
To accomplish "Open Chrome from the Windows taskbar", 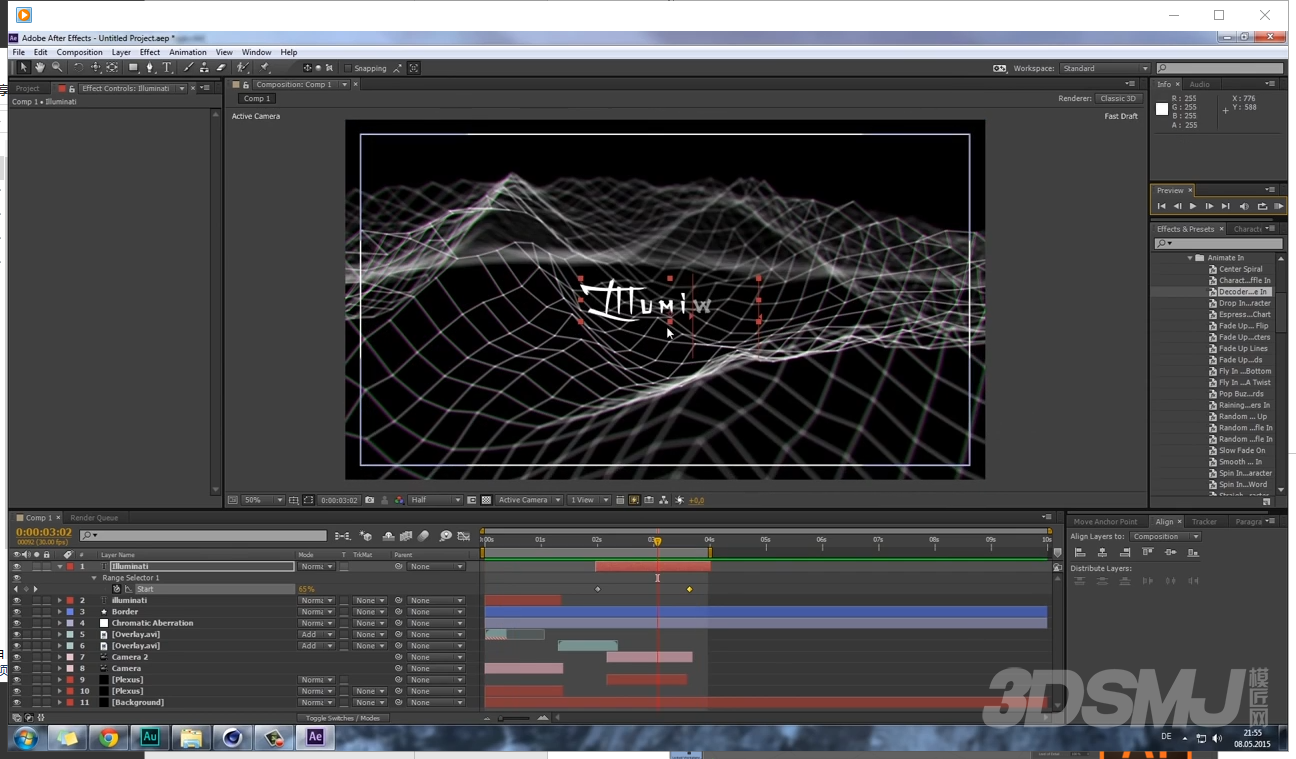I will pos(108,738).
